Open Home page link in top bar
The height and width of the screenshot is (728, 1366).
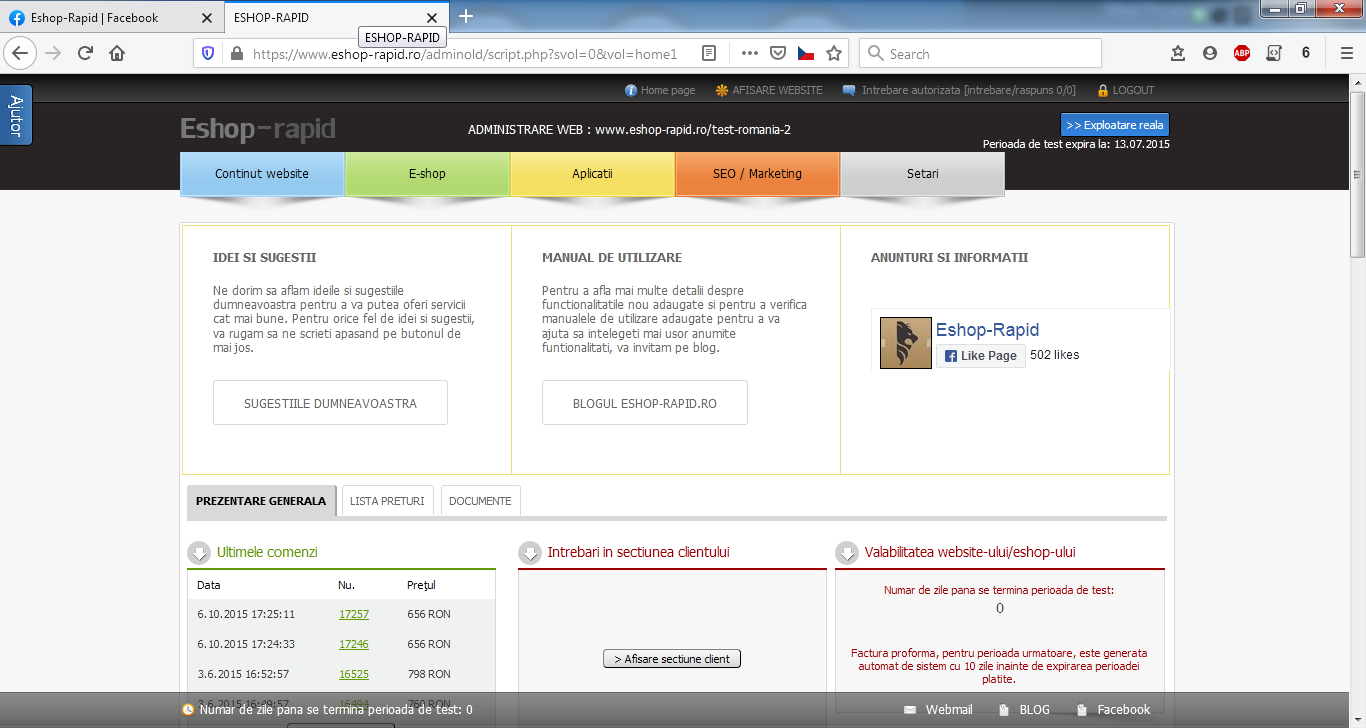tap(660, 90)
